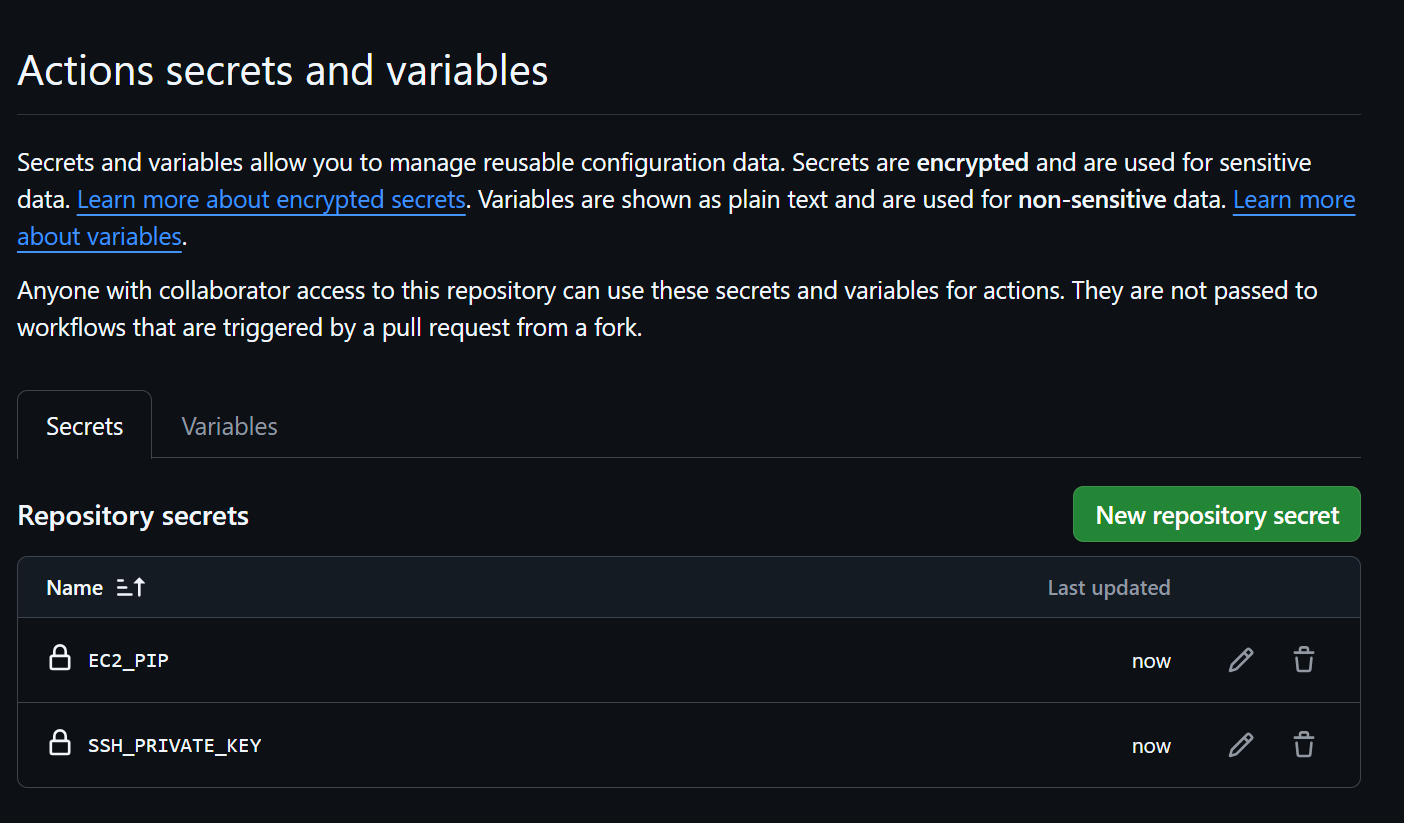Edit the SSH_PRIVATE_KEY secret with pencil icon
The image size is (1404, 823).
1241,745
